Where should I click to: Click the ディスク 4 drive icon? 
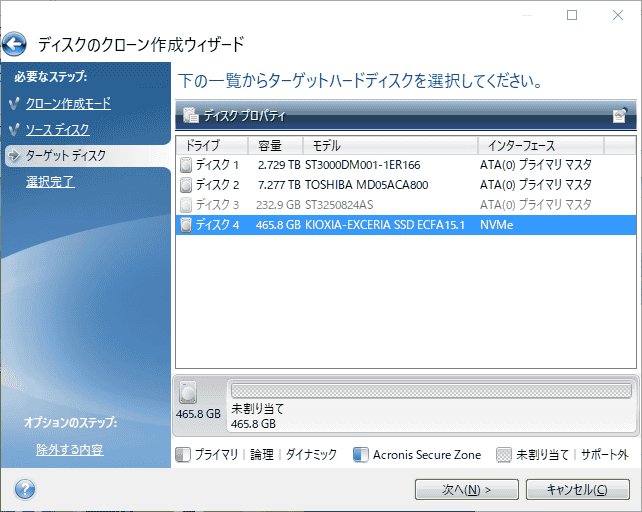[186, 225]
